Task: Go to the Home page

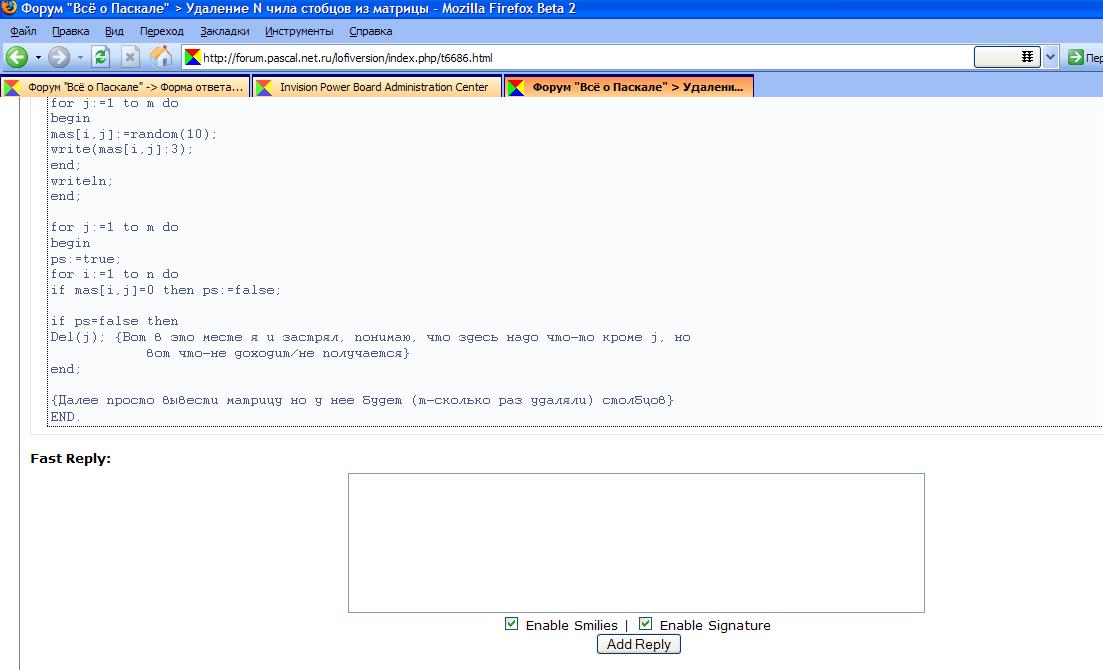Action: pos(160,57)
